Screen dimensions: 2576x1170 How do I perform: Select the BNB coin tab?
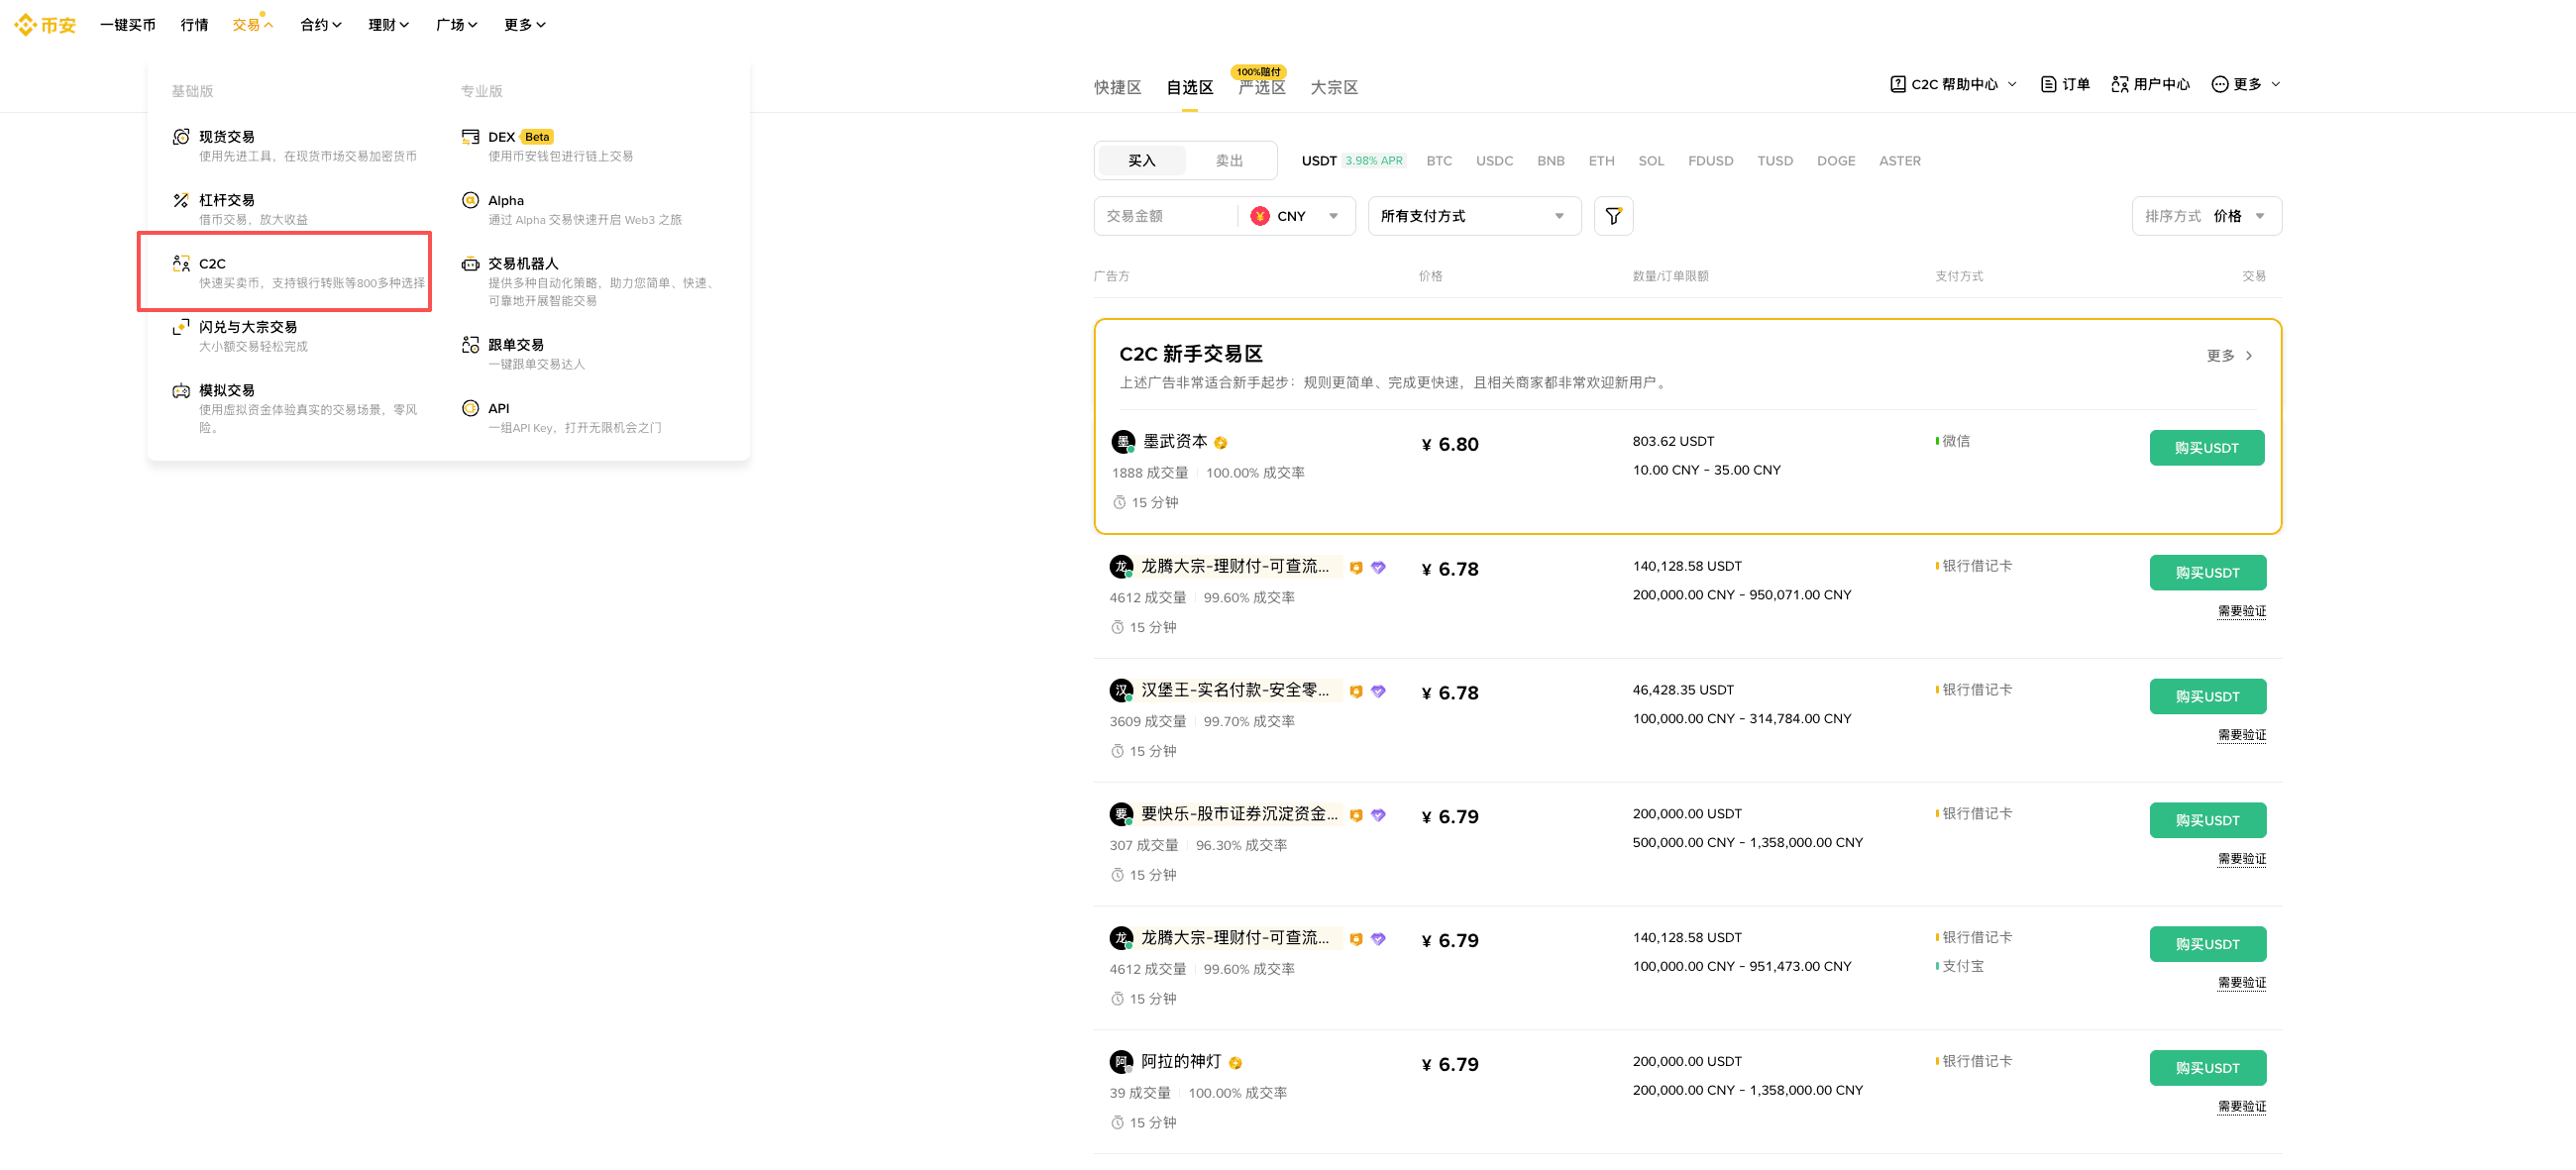(1550, 161)
